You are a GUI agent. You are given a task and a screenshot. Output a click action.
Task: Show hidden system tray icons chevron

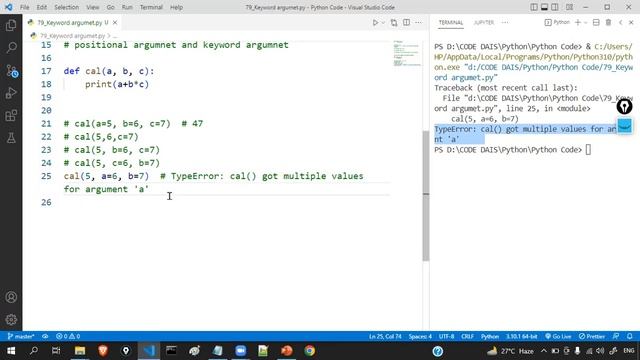(544, 351)
